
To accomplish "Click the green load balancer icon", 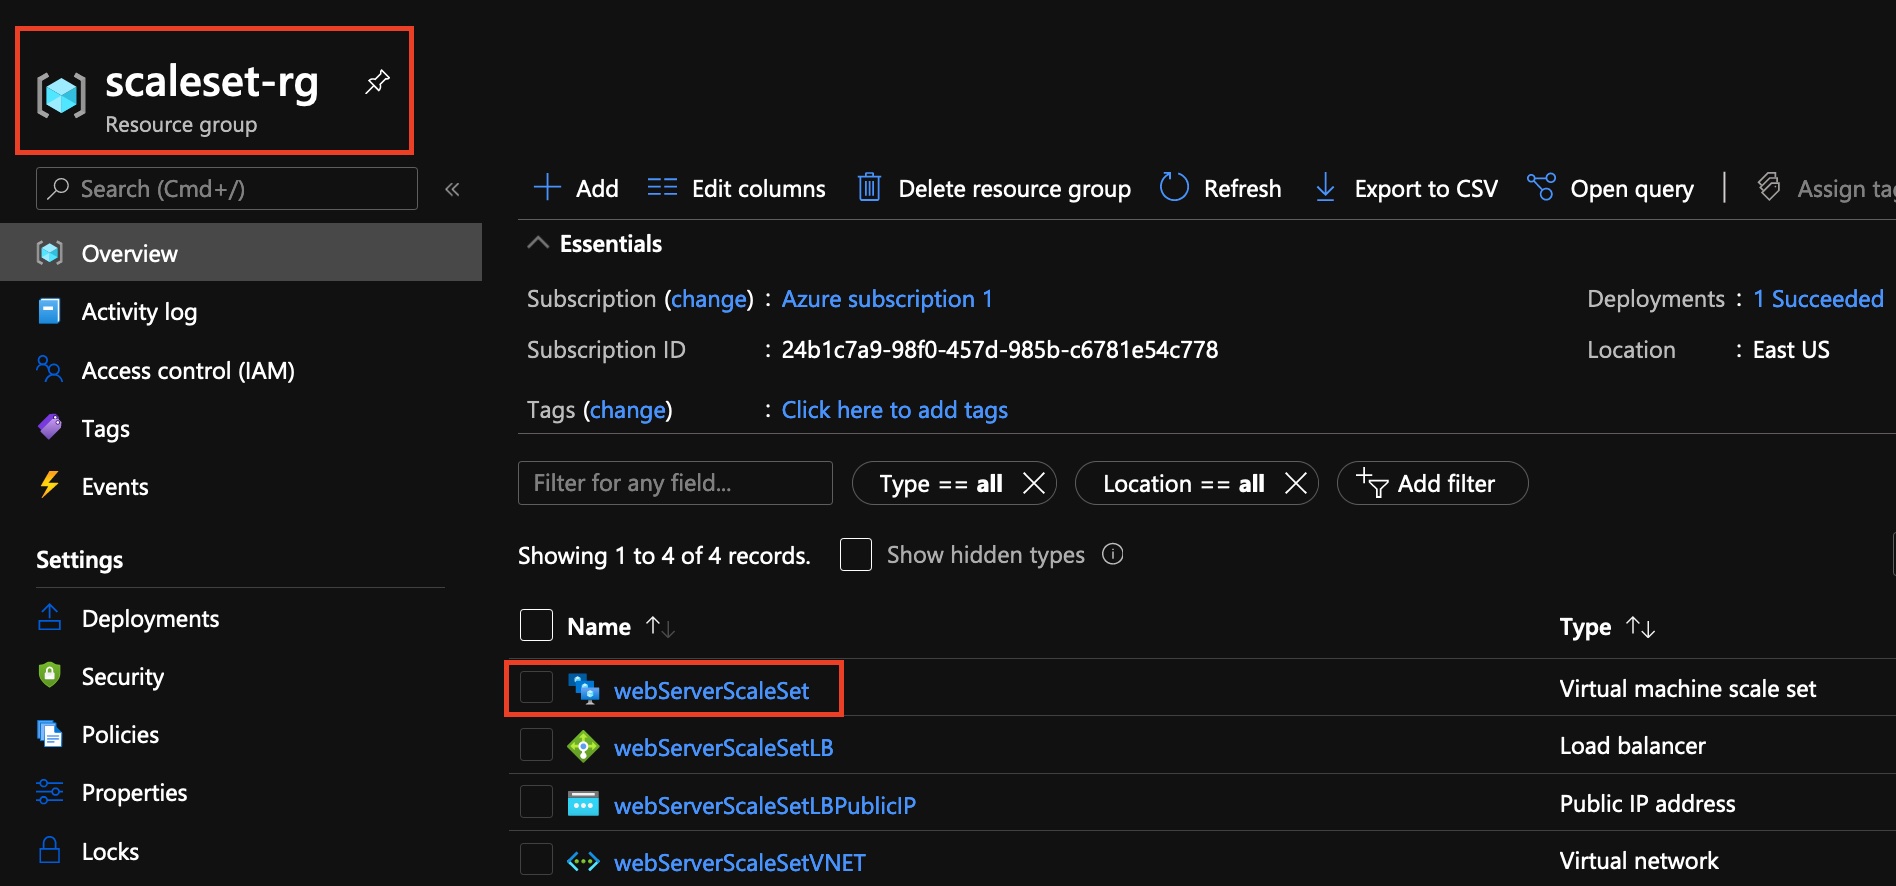I will (x=583, y=746).
